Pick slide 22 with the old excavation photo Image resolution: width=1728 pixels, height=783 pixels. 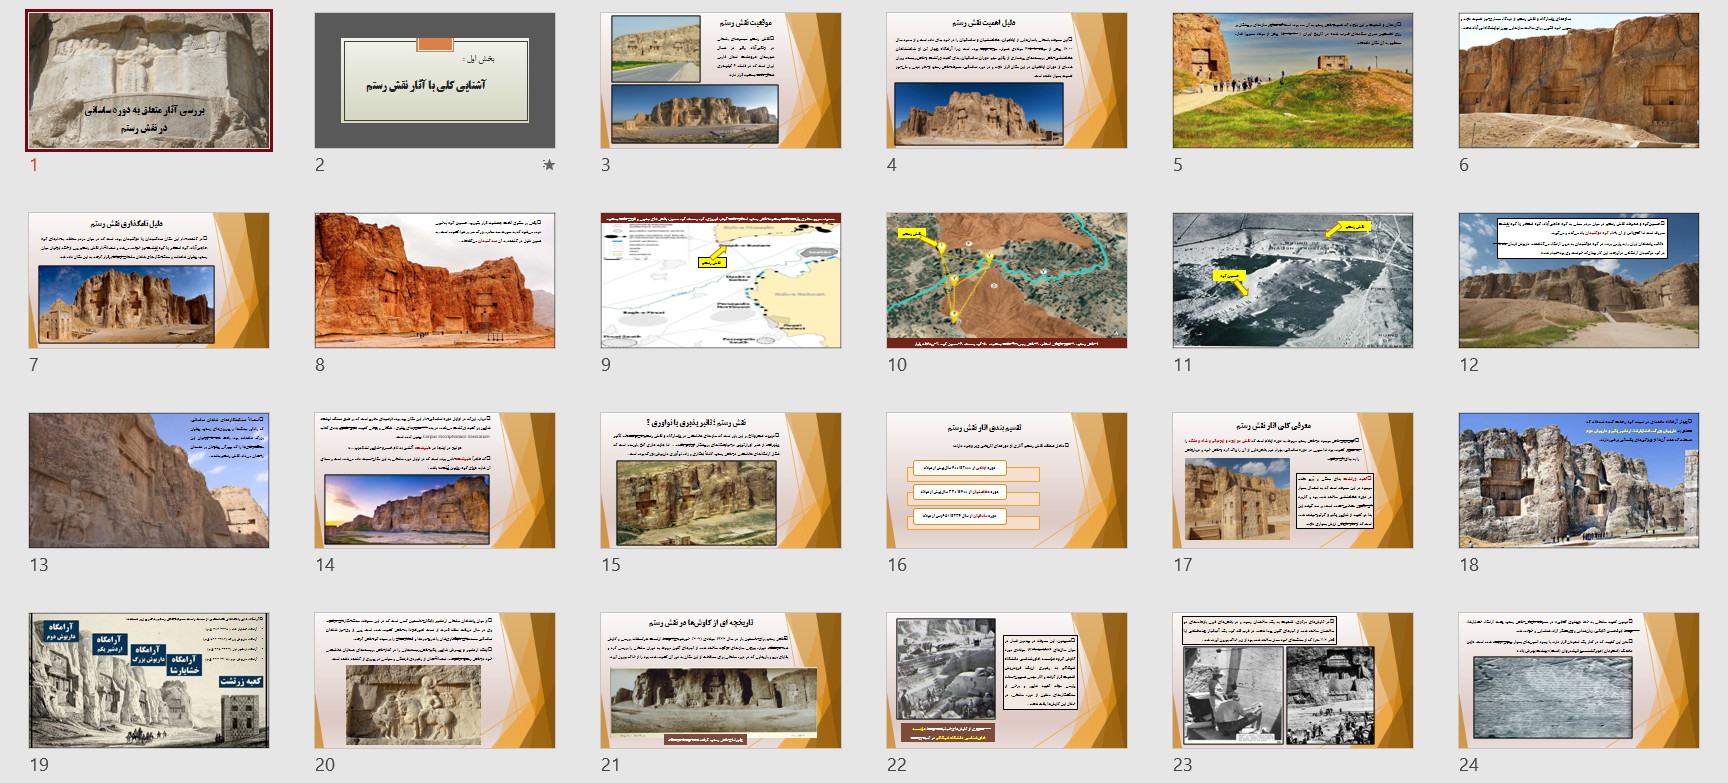pyautogui.click(x=1006, y=680)
